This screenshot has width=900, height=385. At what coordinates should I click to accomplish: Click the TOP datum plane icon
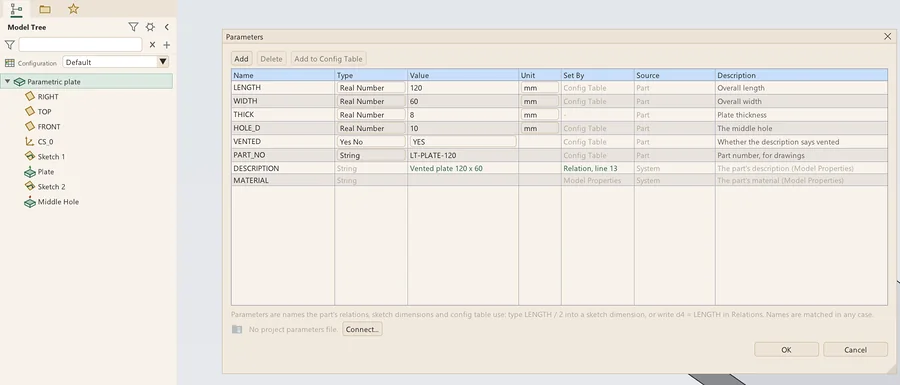pos(30,111)
